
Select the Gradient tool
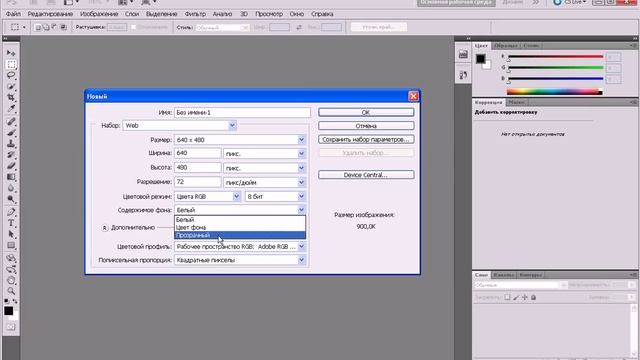tap(11, 177)
